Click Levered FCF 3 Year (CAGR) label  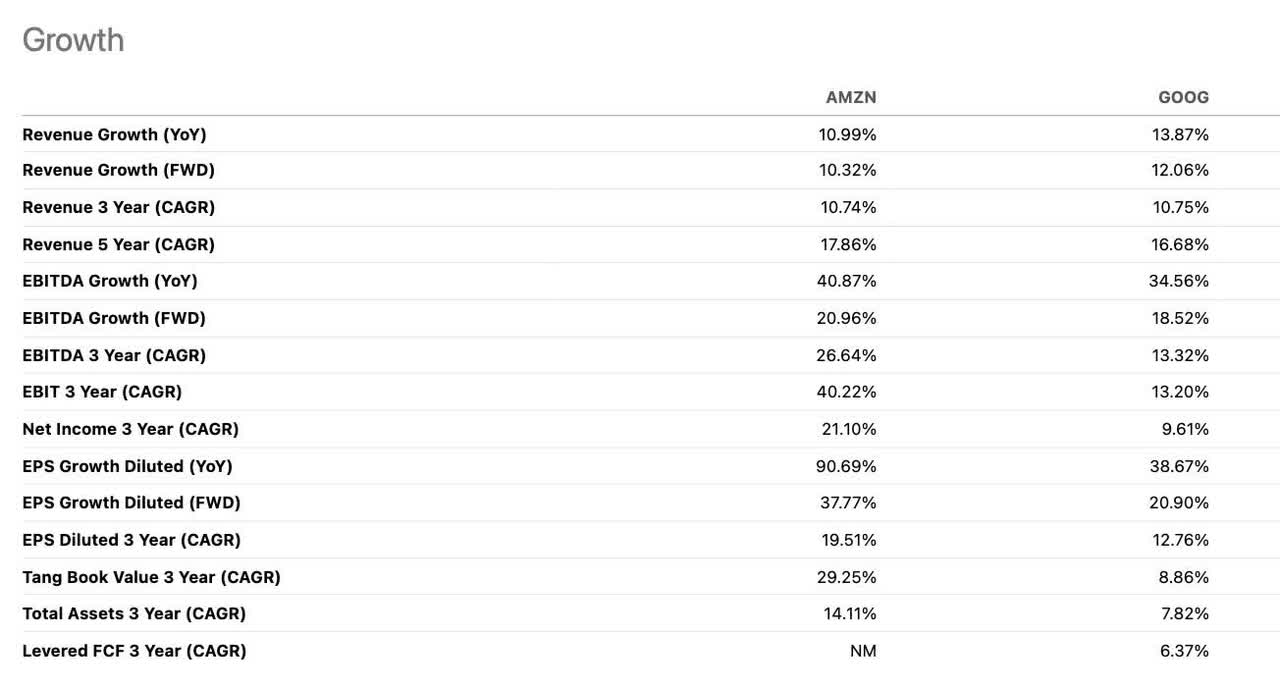(134, 651)
